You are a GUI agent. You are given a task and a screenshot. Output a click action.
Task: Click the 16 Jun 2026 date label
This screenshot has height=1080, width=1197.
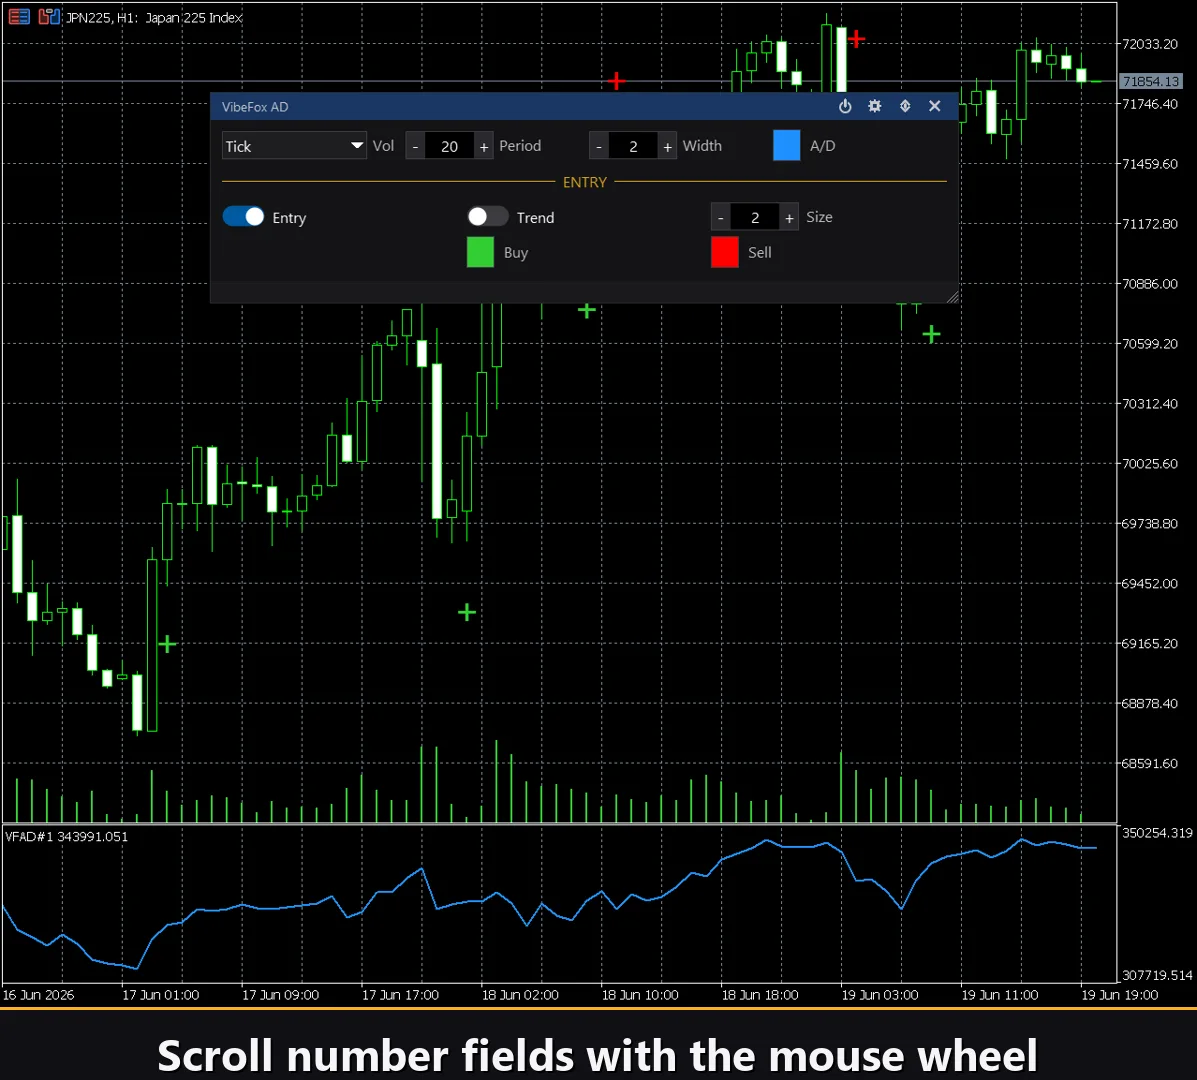38,995
